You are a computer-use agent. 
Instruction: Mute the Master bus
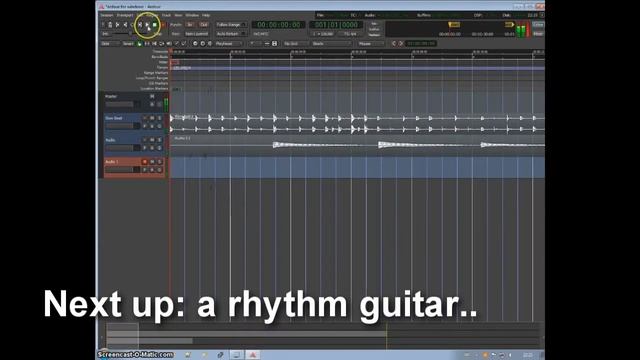(152, 96)
